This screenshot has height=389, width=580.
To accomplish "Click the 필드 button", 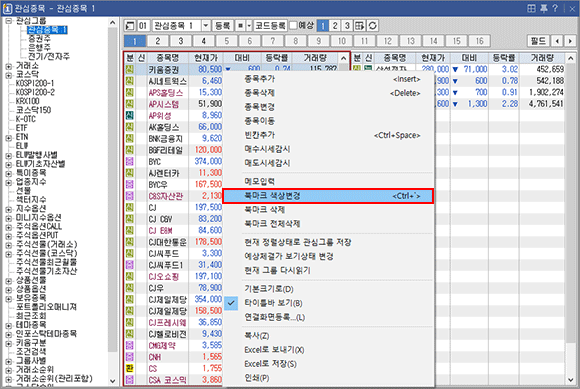I will 538,41.
